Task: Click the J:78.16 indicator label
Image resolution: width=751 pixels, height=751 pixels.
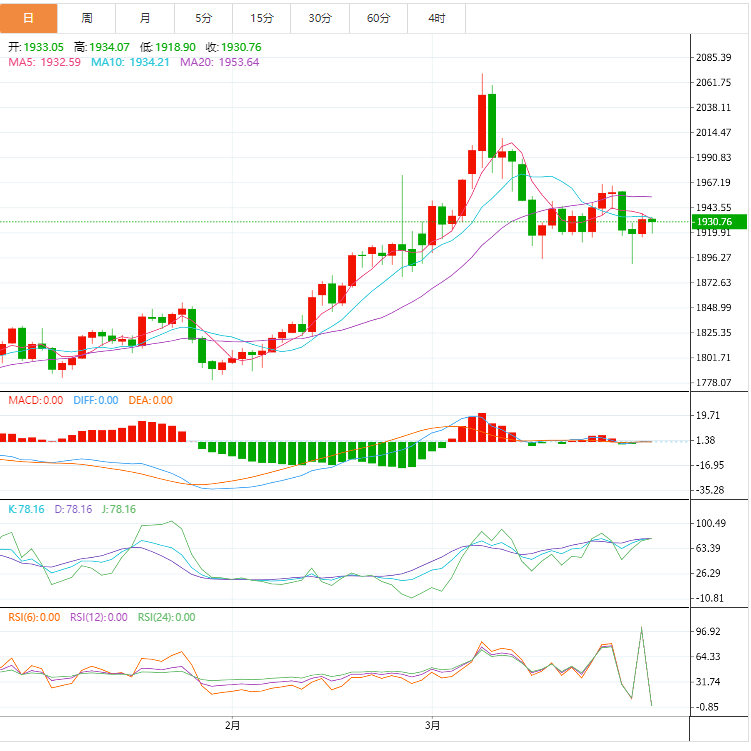Action: coord(119,509)
